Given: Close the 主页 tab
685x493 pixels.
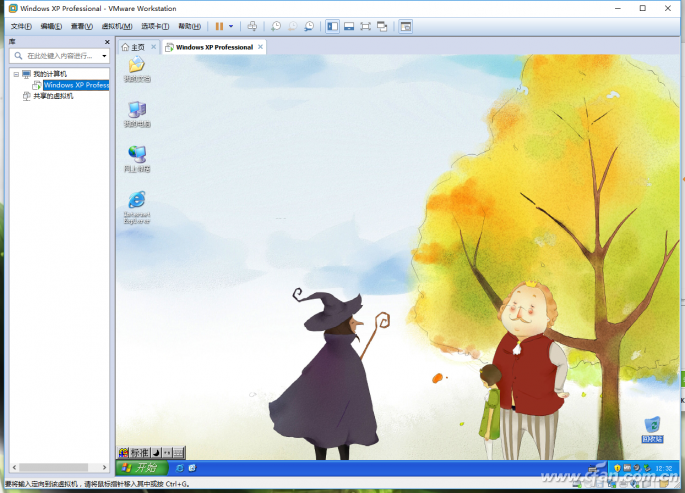Looking at the screenshot, I should pyautogui.click(x=153, y=47).
